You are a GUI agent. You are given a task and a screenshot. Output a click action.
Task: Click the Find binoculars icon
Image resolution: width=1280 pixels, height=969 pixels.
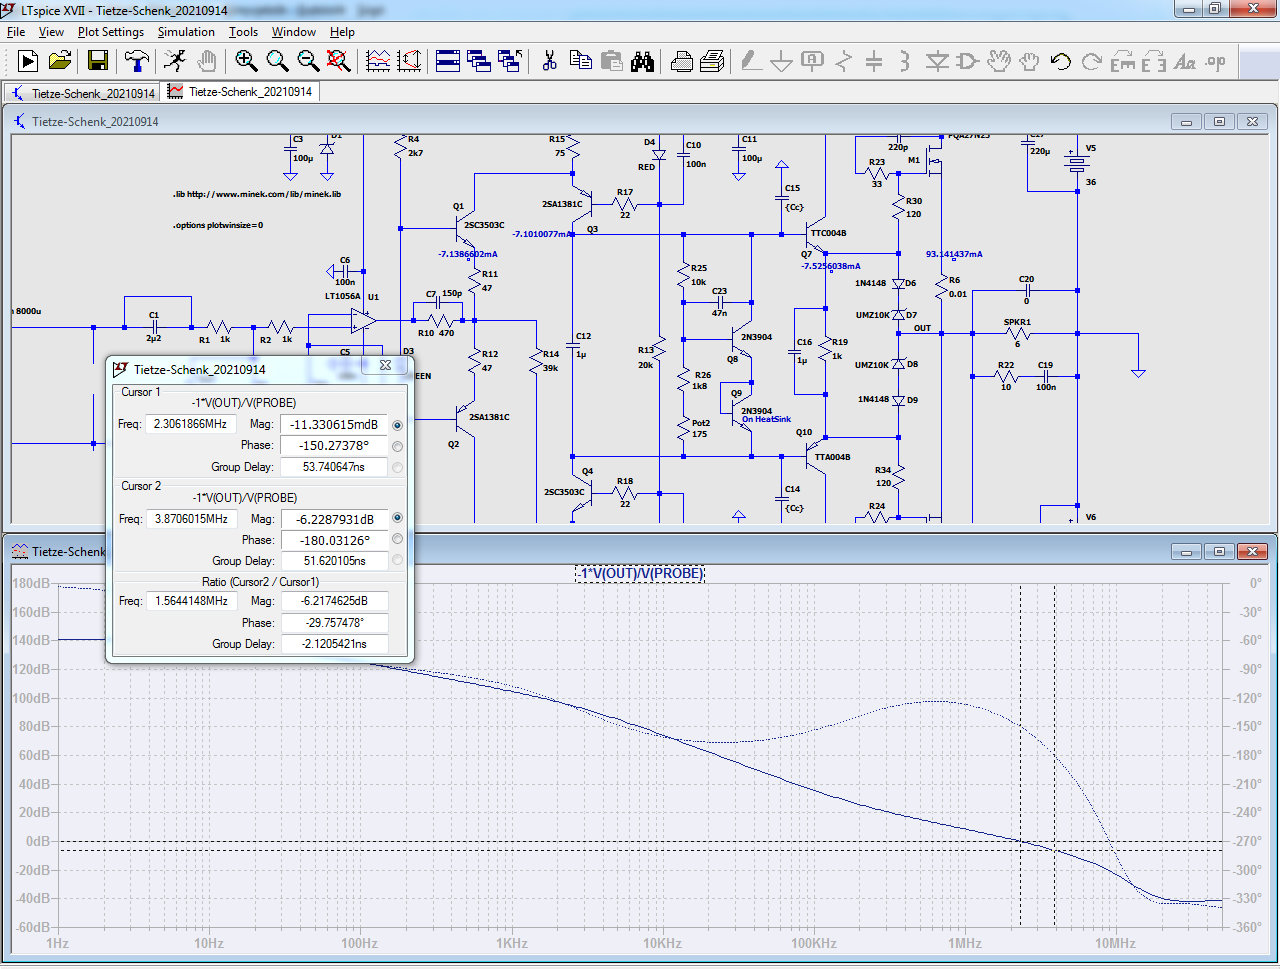coord(642,61)
